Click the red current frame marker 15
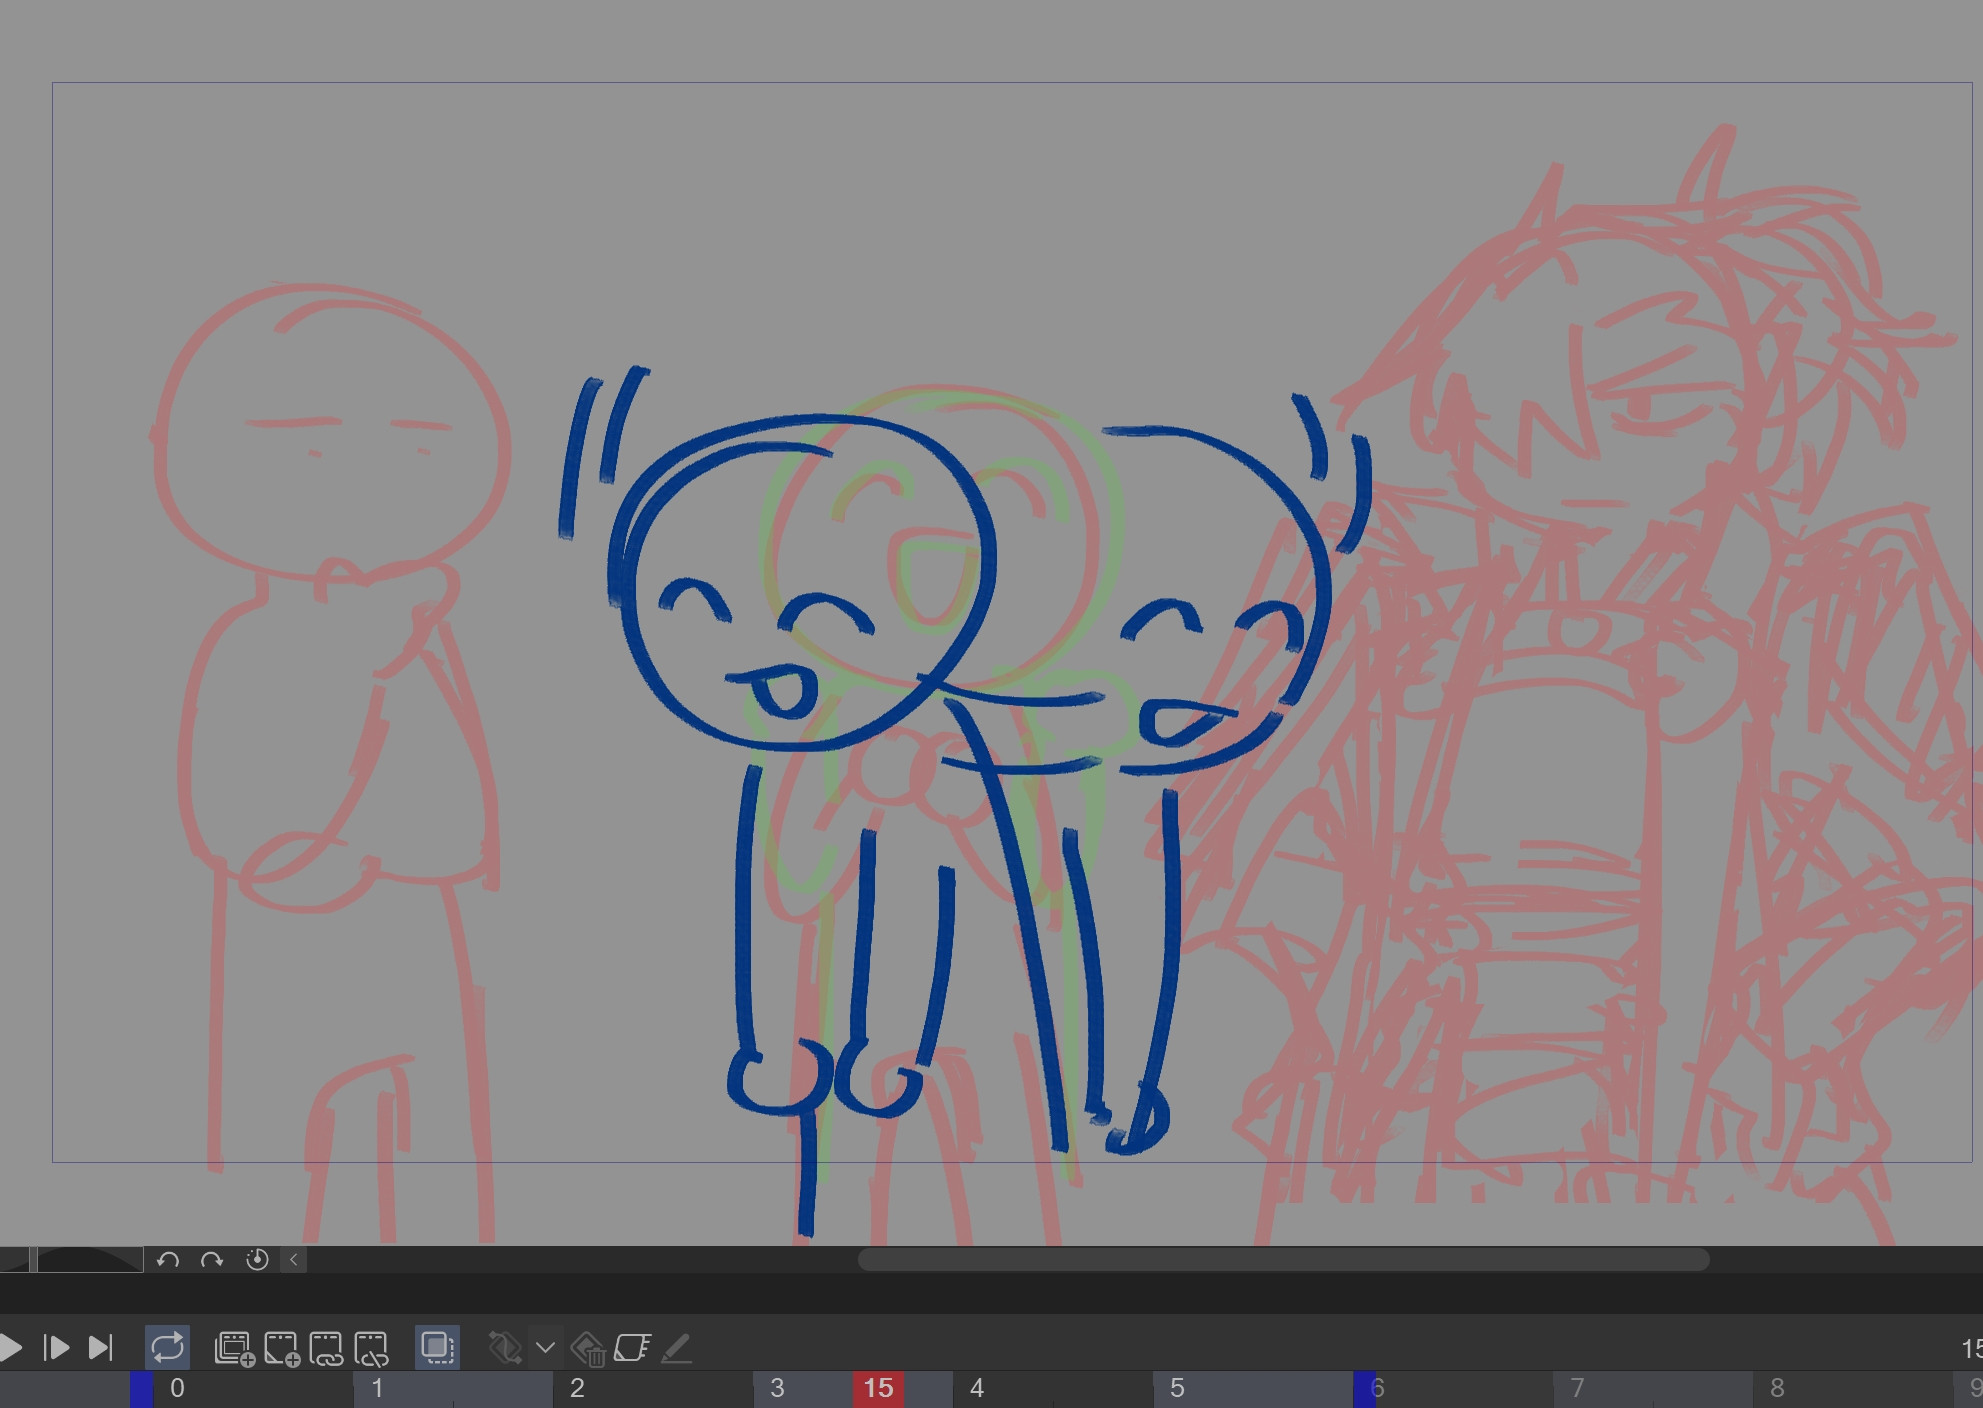 pos(878,1389)
